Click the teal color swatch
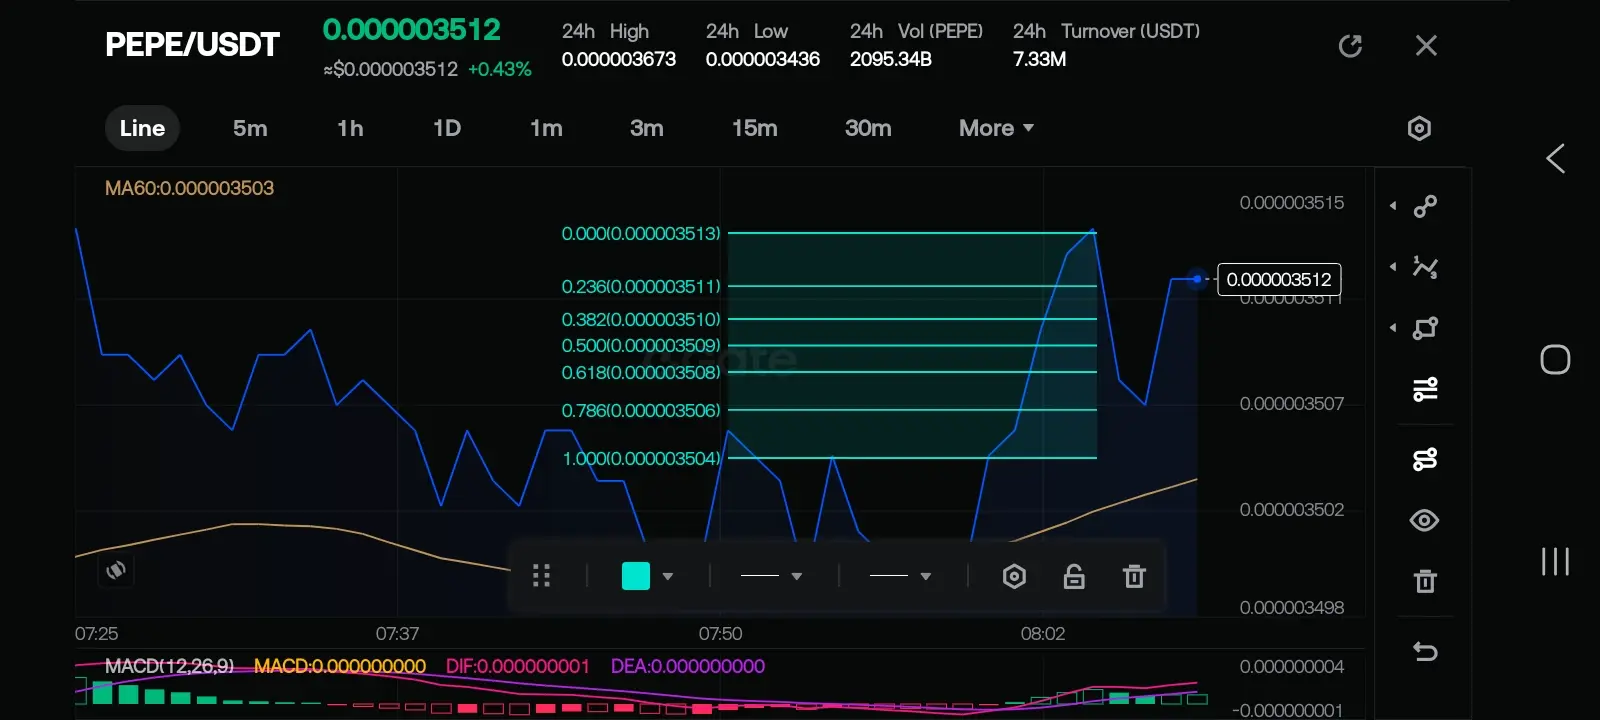 coord(636,576)
